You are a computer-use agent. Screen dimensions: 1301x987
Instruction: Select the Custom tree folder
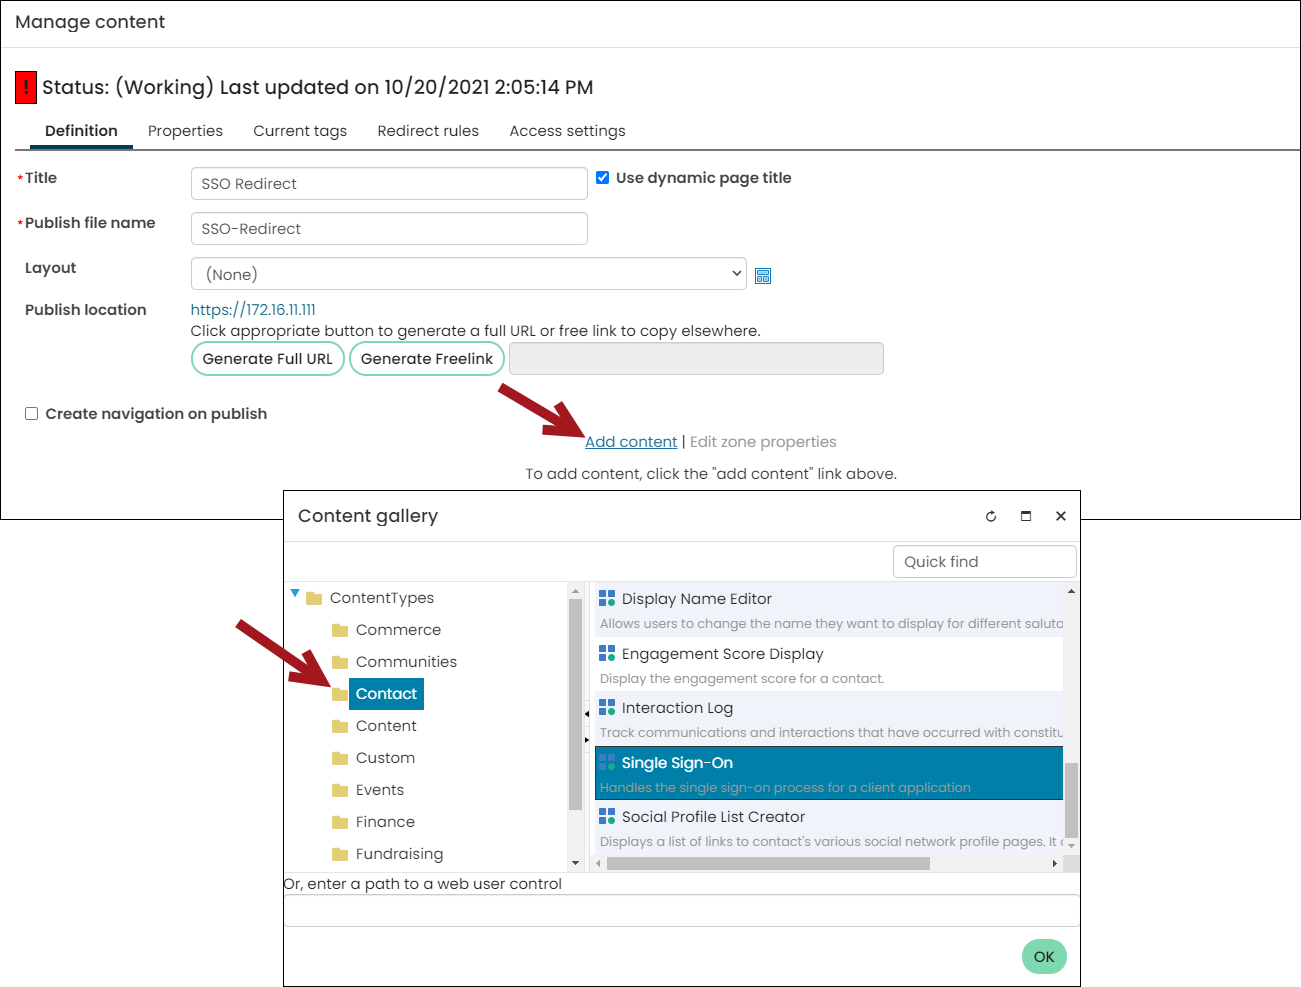385,758
